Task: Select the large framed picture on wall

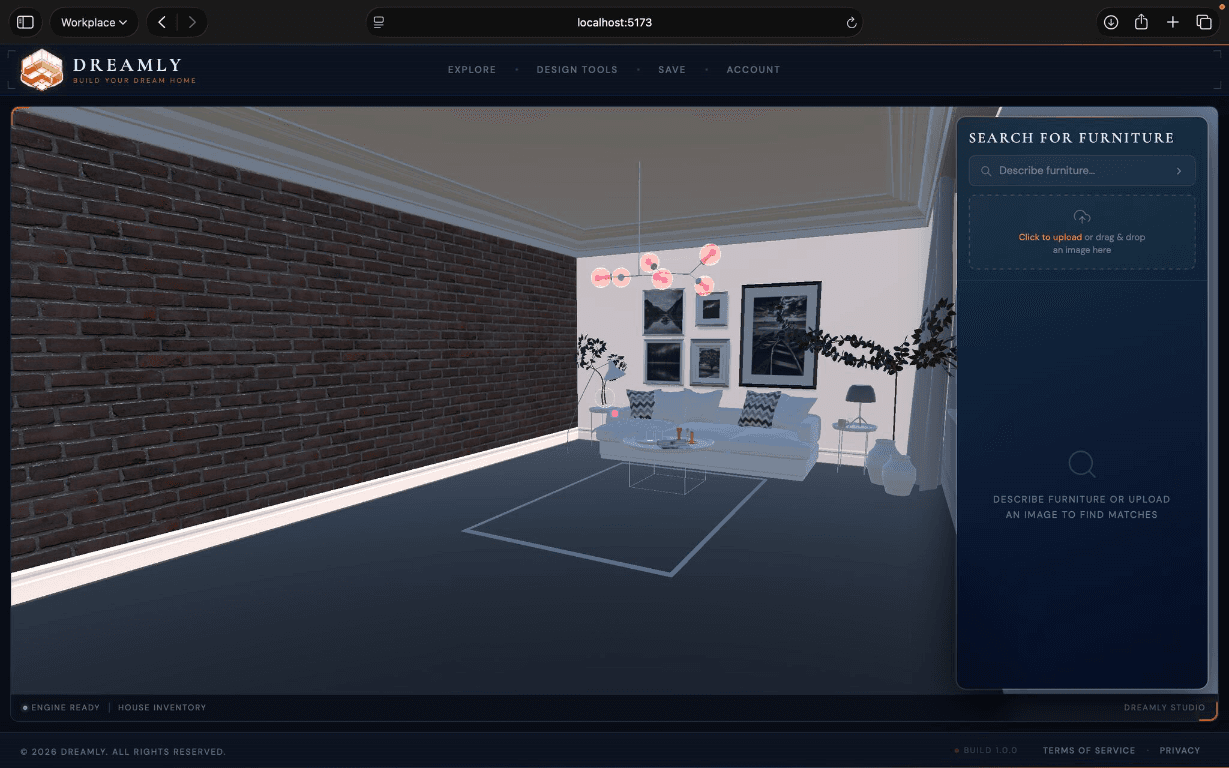Action: 780,335
